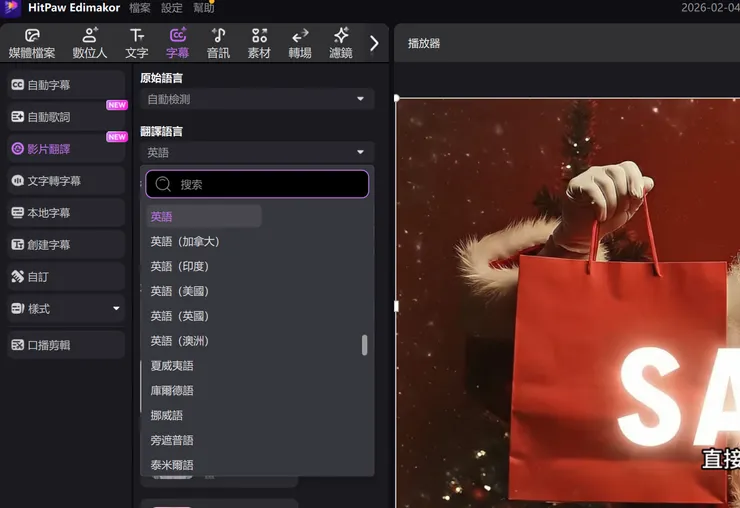The width and height of the screenshot is (740, 508).
Task: Choose 庫爾德語 from the list
Action: [172, 390]
